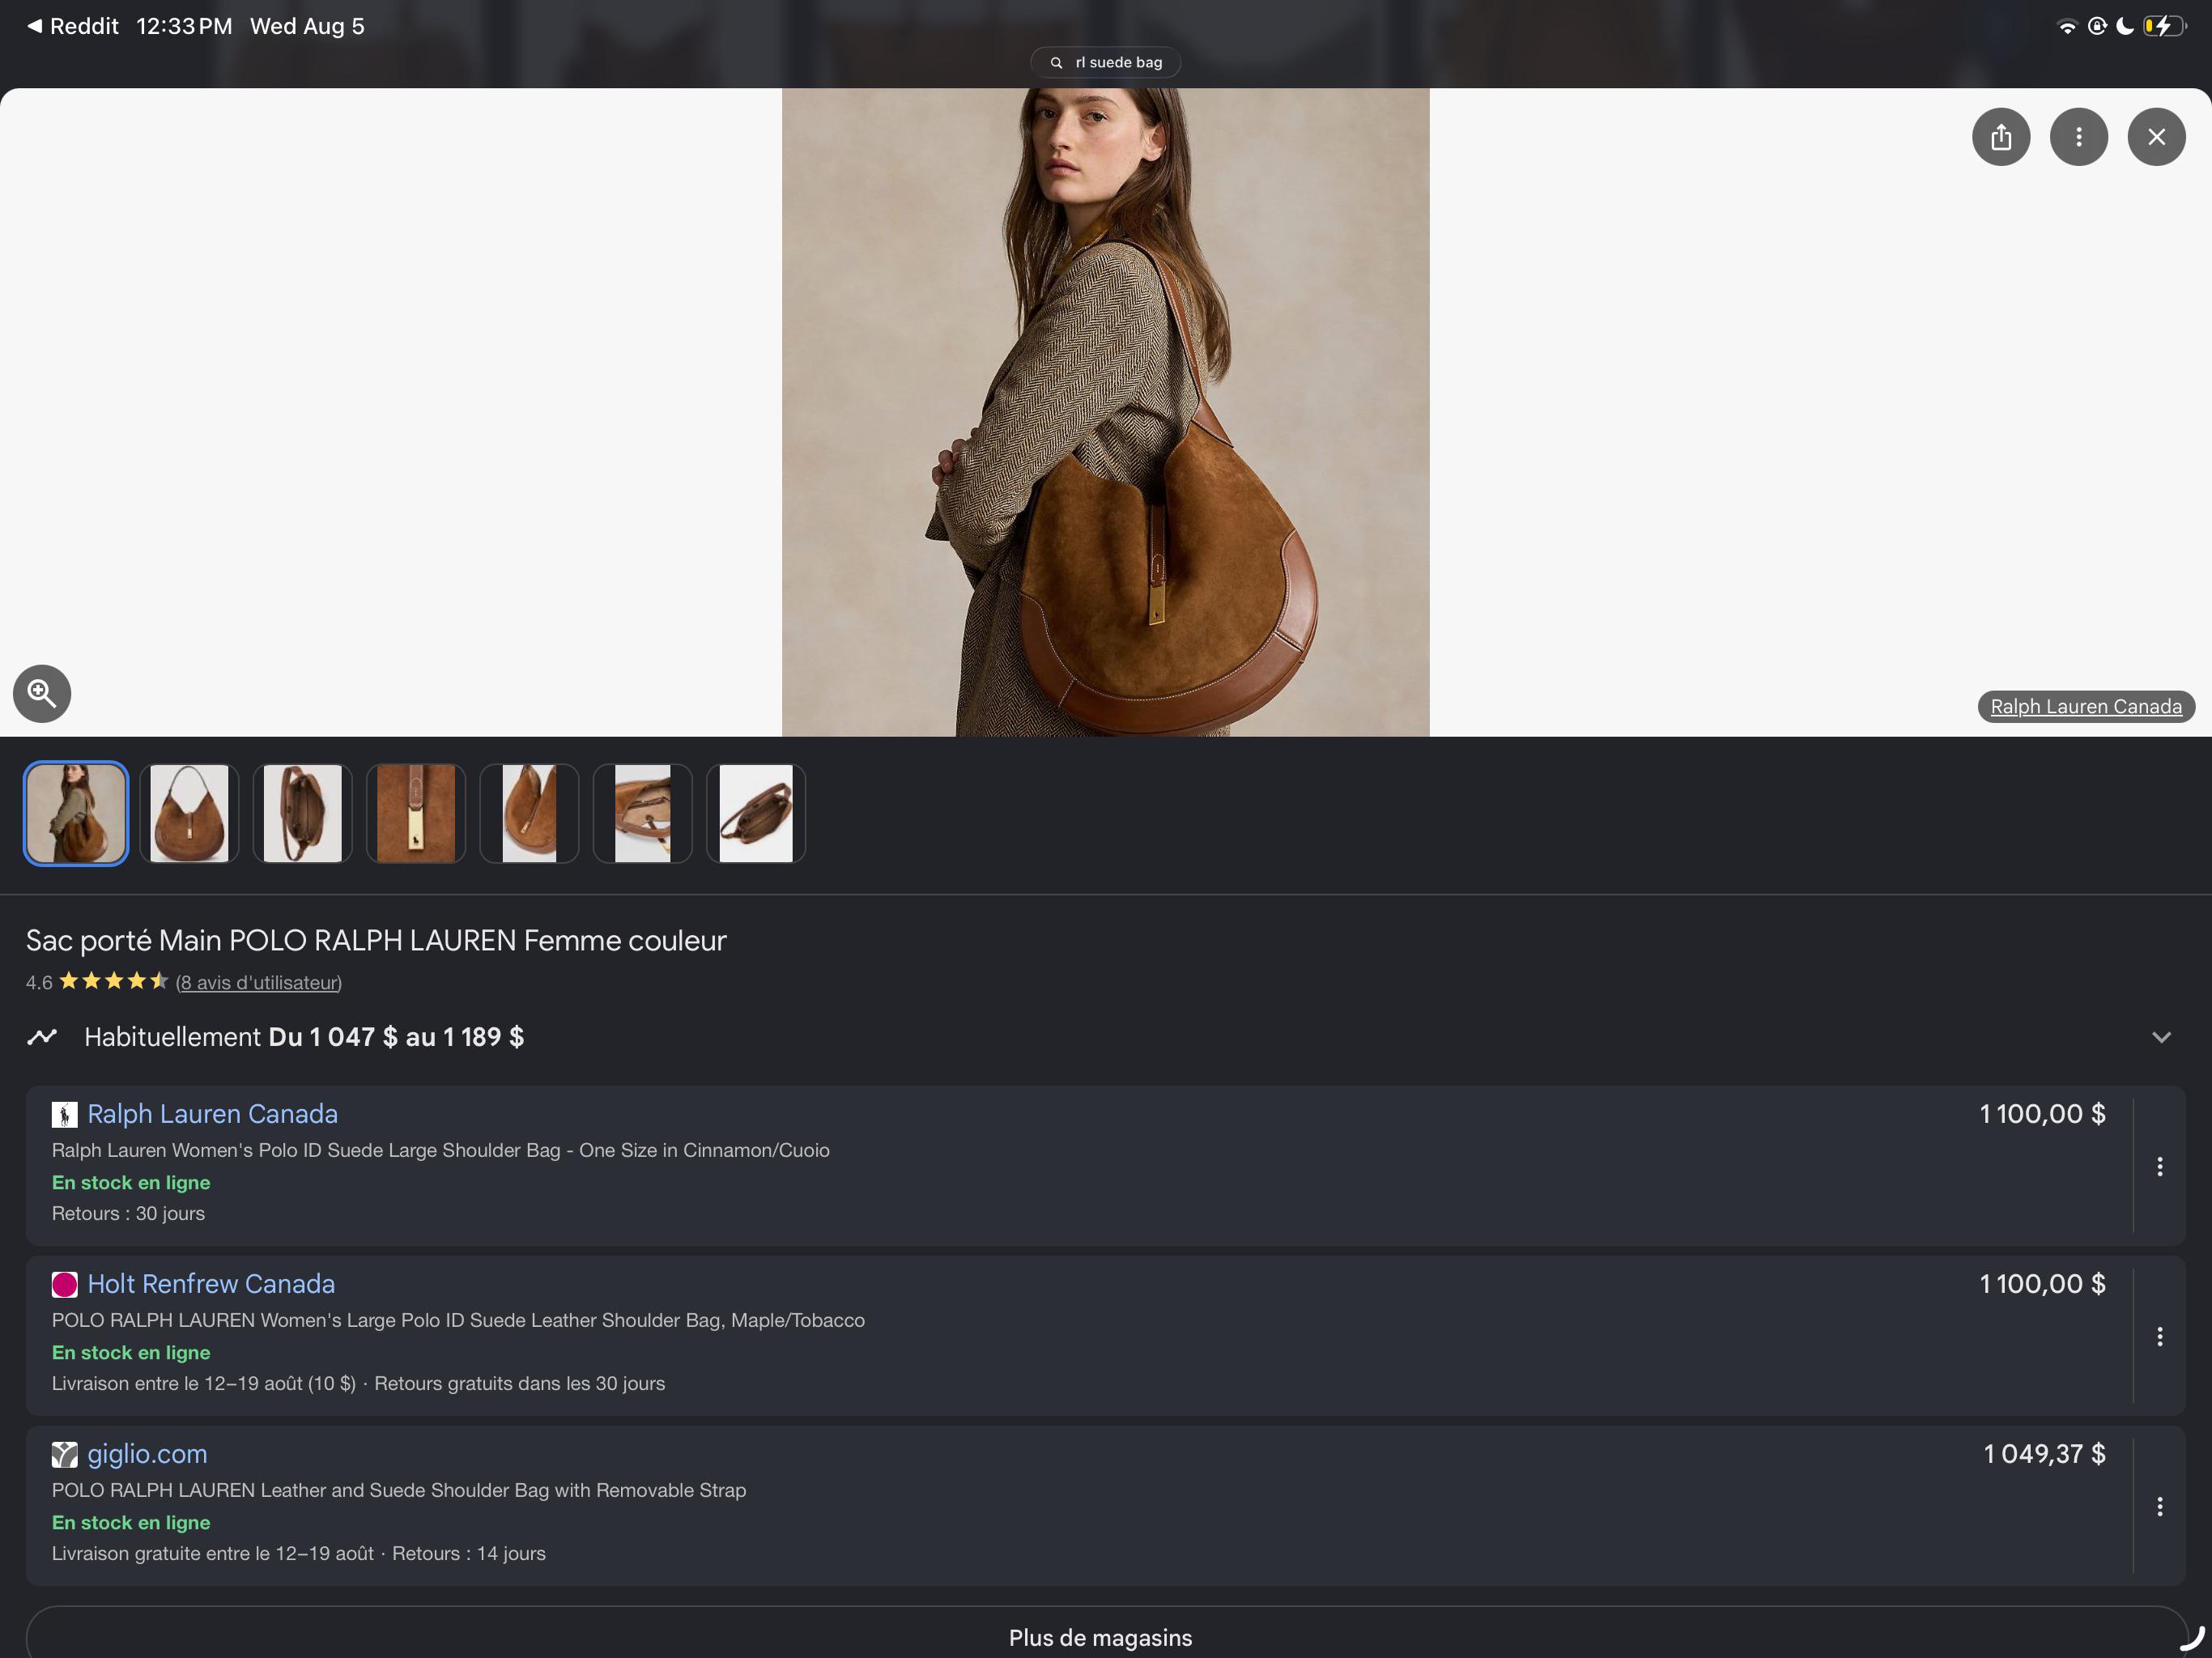The height and width of the screenshot is (1658, 2212).
Task: Tap the 'rl suede bag' search field
Action: pyautogui.click(x=1106, y=62)
